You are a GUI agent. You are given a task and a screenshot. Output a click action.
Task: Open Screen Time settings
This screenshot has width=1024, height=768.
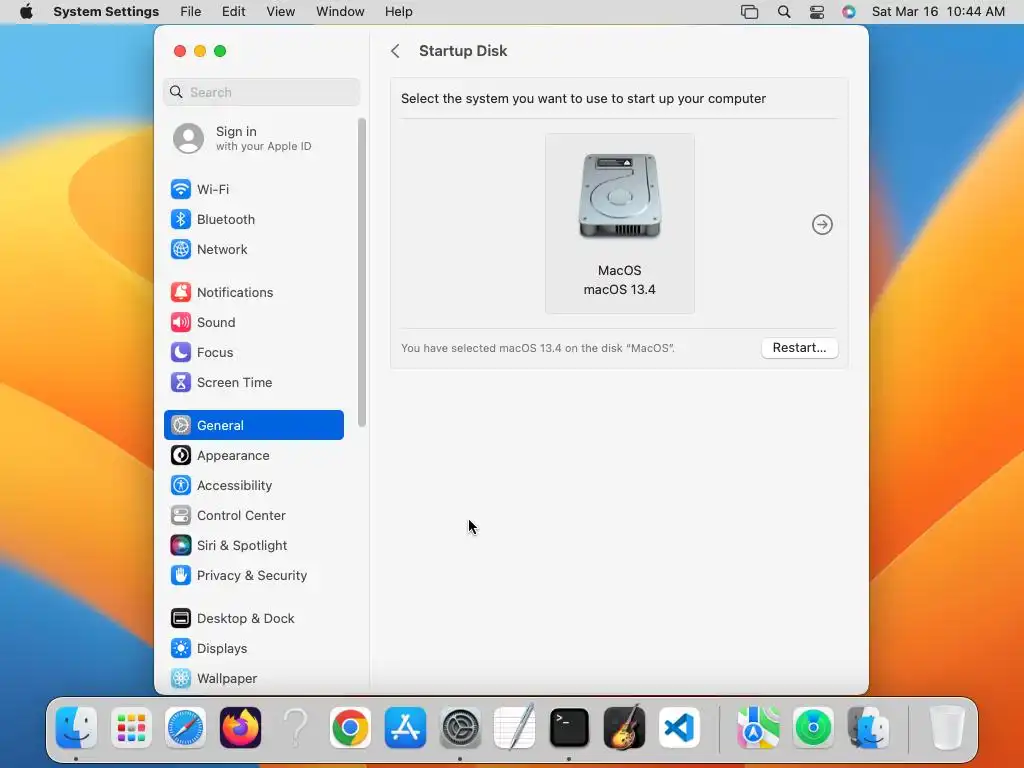pyautogui.click(x=253, y=383)
